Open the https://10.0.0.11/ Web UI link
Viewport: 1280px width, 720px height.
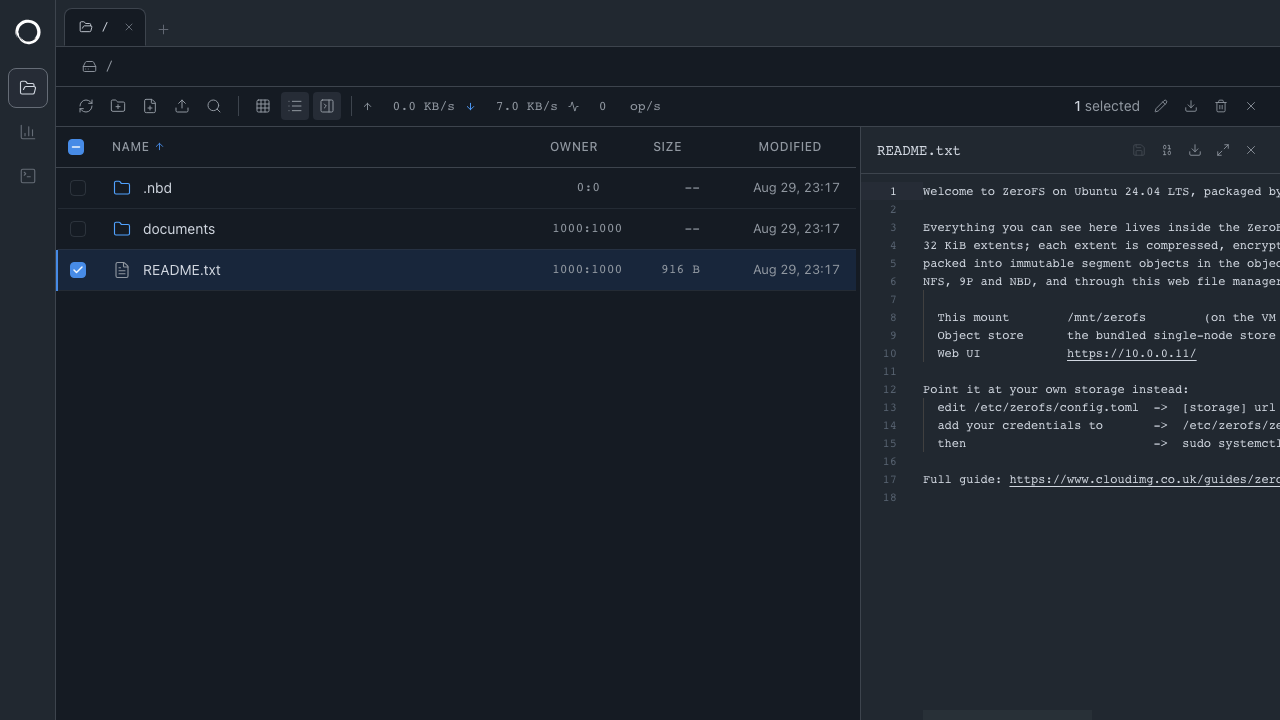click(x=1131, y=354)
